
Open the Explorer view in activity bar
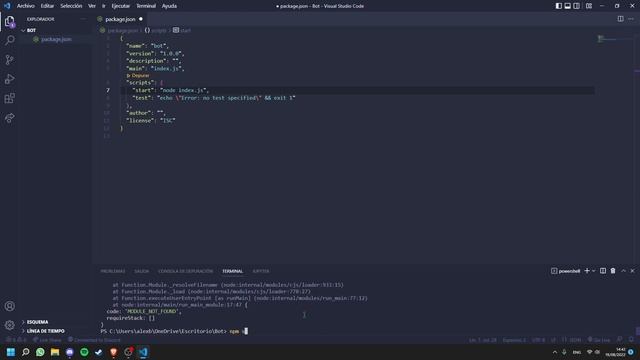(10, 22)
